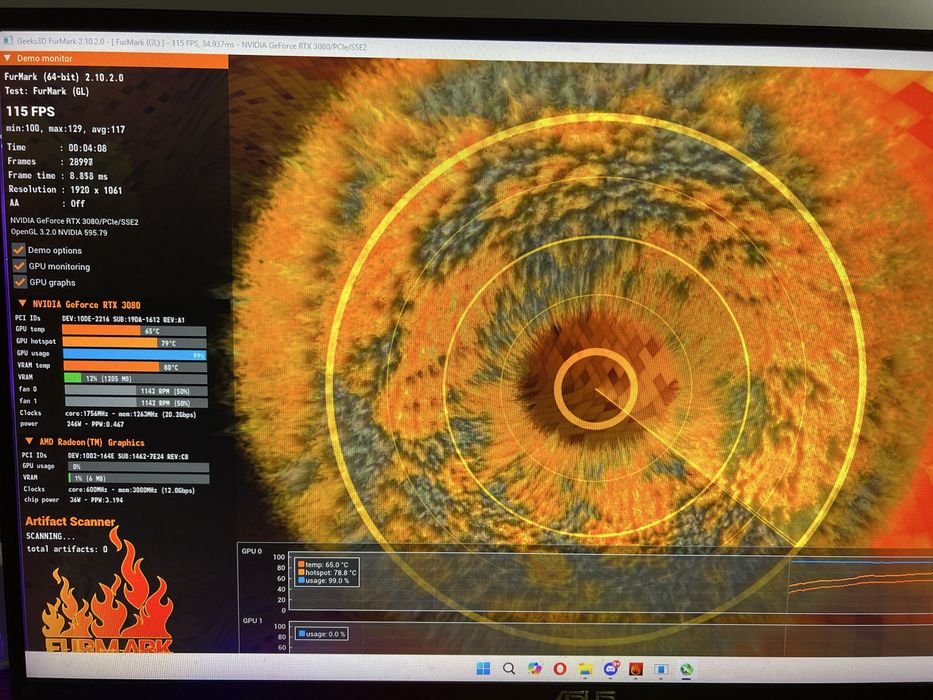Click the GPU 0 graph legend box
This screenshot has width=933, height=700.
pyautogui.click(x=327, y=572)
